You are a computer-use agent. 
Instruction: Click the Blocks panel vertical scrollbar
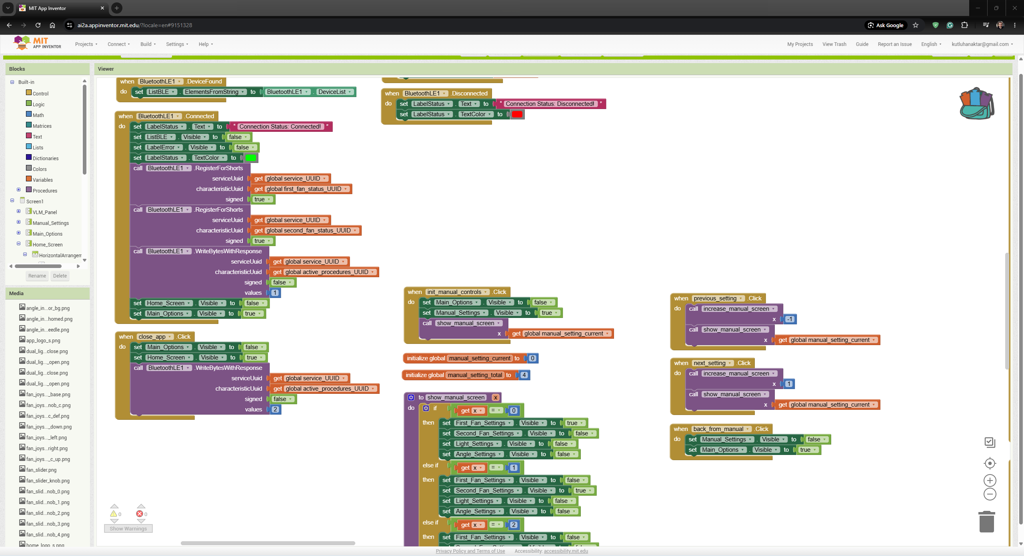(84, 129)
